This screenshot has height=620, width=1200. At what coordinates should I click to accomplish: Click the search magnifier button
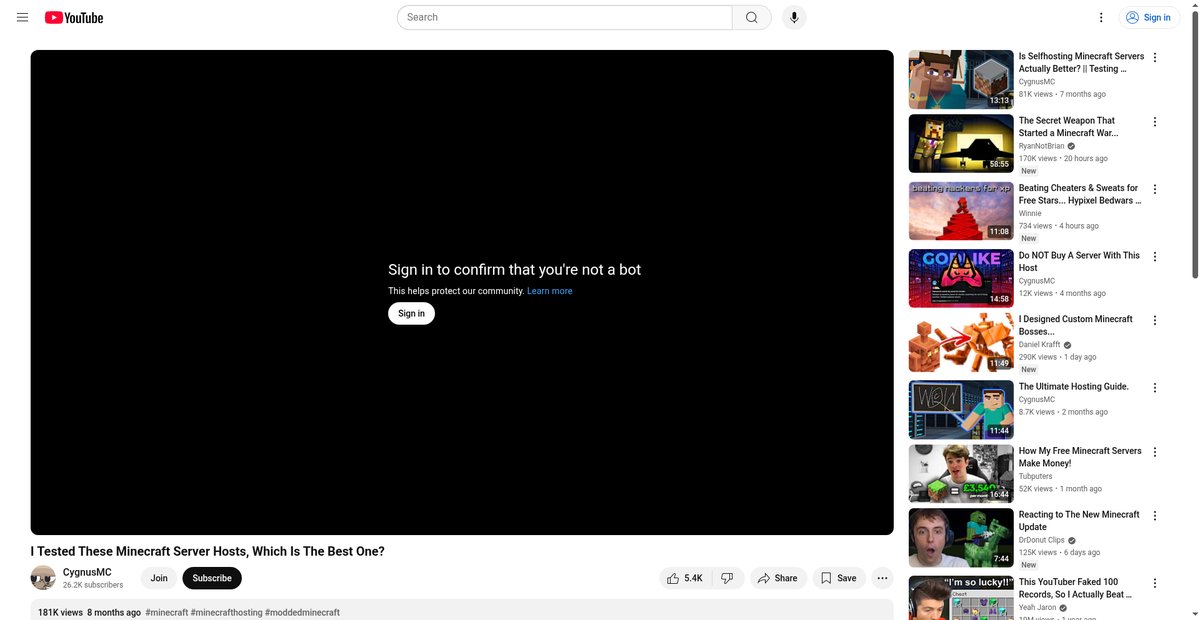point(752,17)
